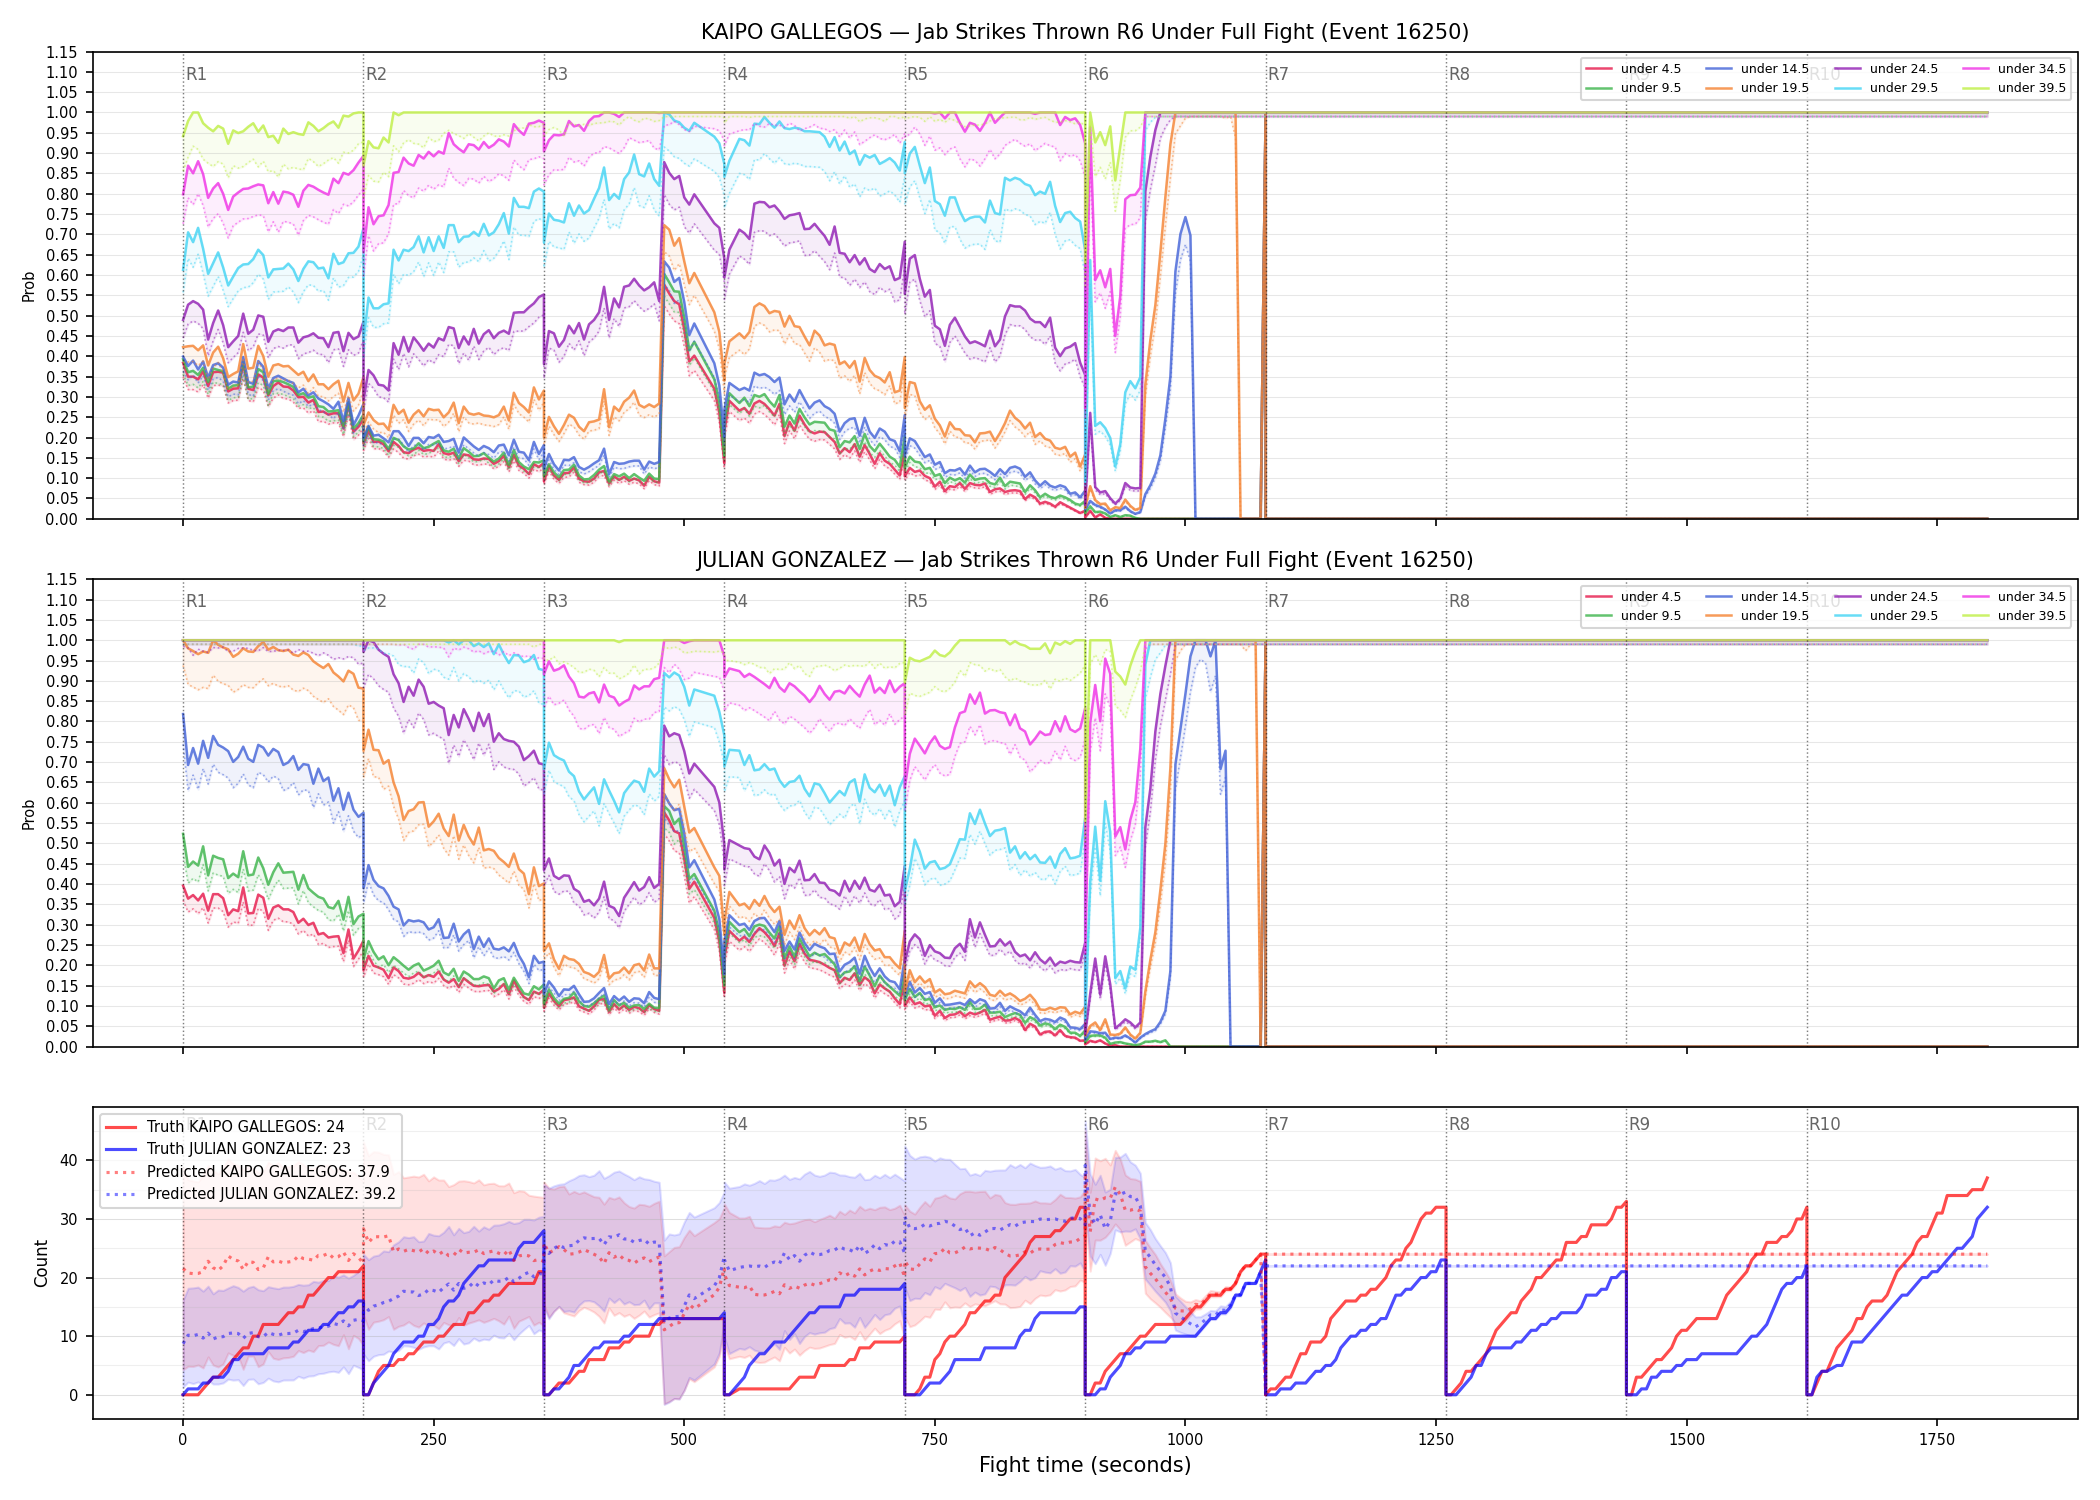Click the R9 marker in the bottom chart
2100x1500 pixels.
(x=1639, y=1124)
